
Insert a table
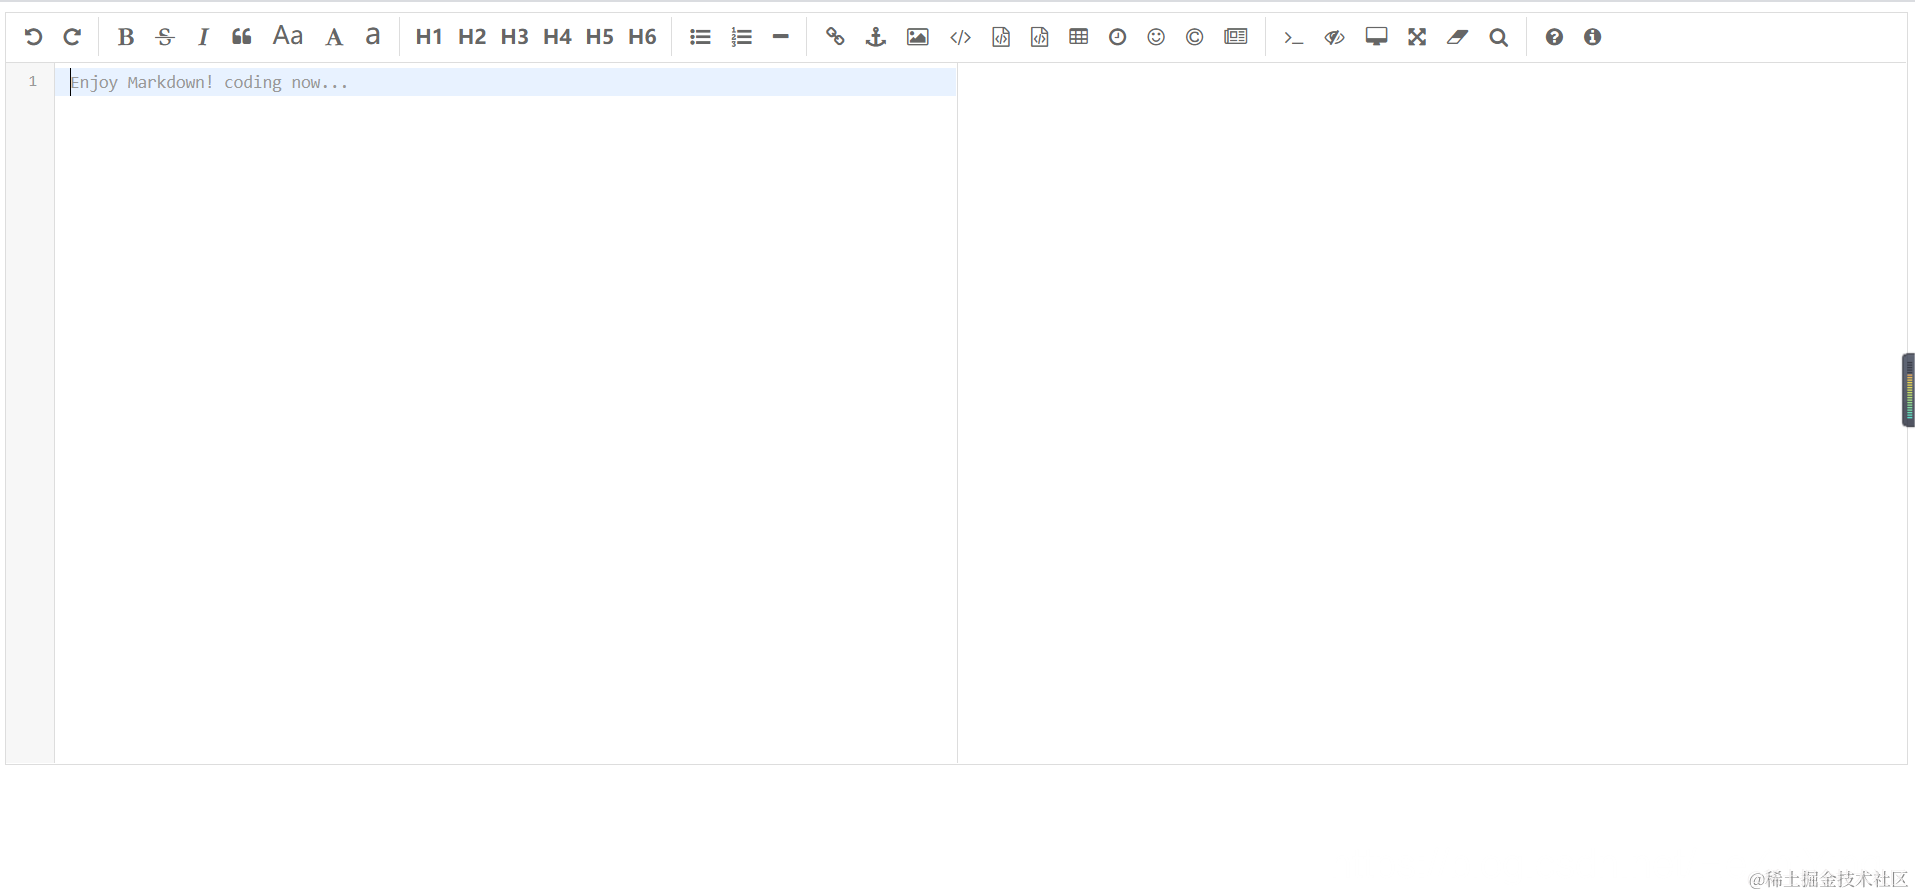coord(1079,37)
